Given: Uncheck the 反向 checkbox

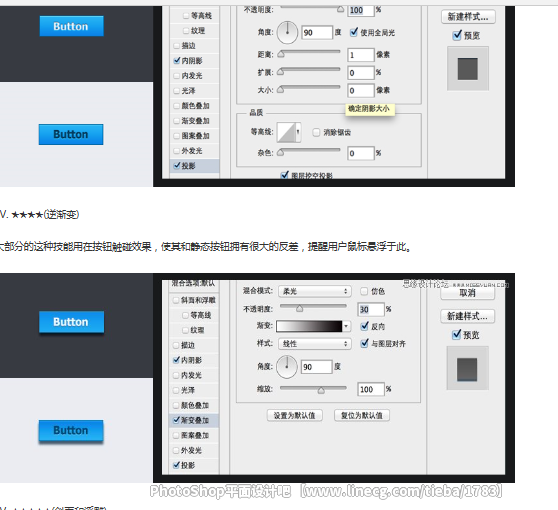Looking at the screenshot, I should 364,326.
